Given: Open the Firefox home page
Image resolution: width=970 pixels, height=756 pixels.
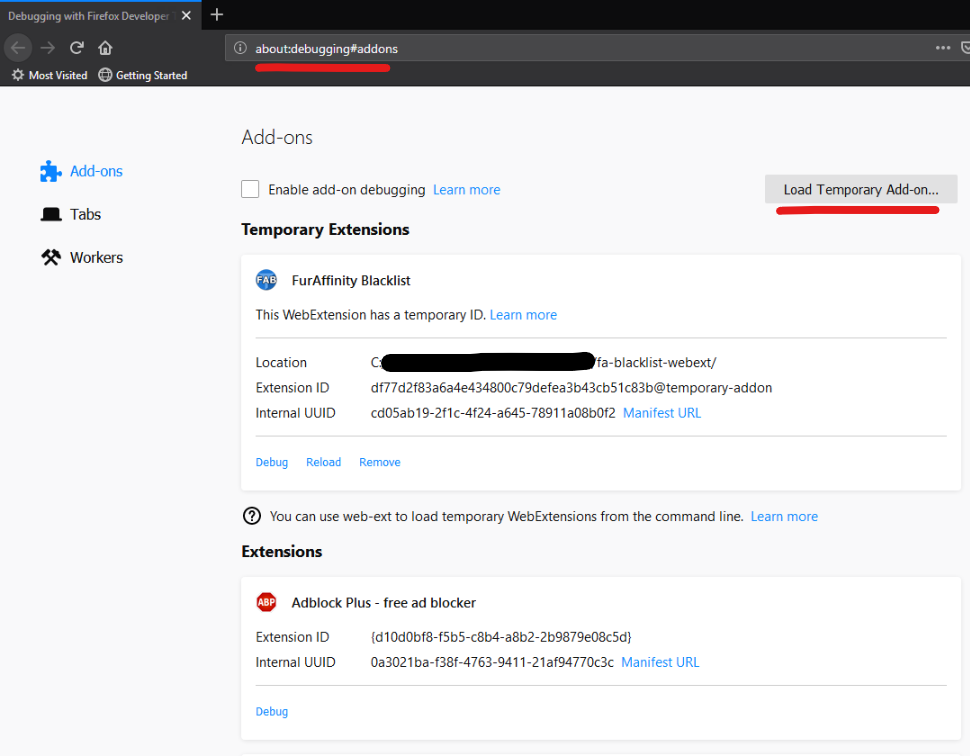Looking at the screenshot, I should (x=105, y=48).
